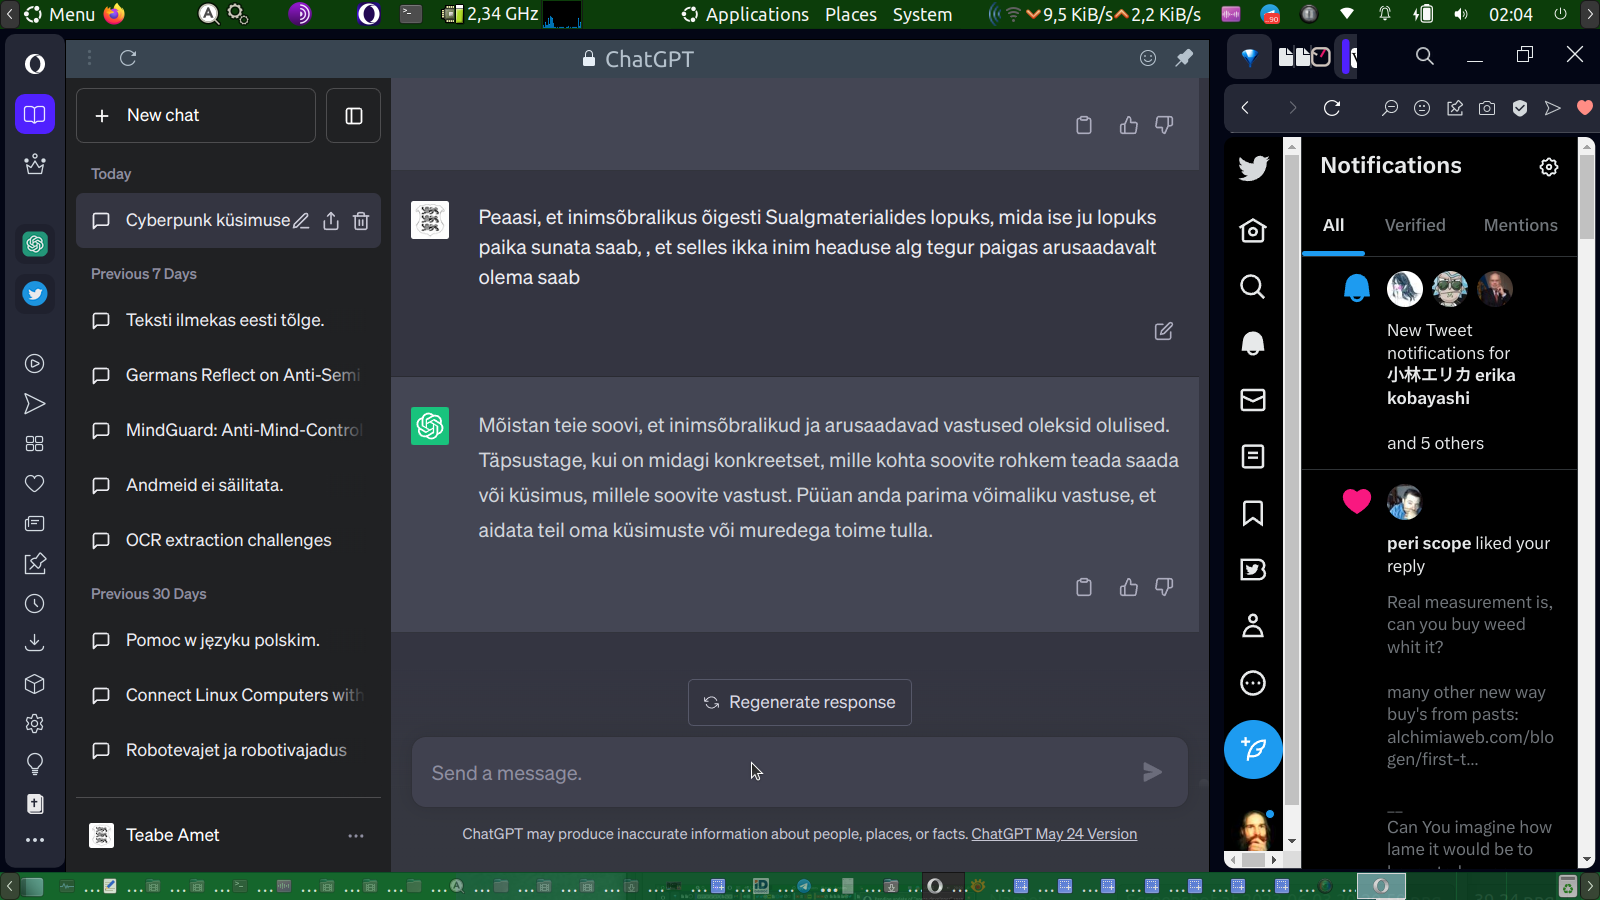The height and width of the screenshot is (900, 1600).
Task: Open the System menu in the top panel
Action: [x=922, y=15]
